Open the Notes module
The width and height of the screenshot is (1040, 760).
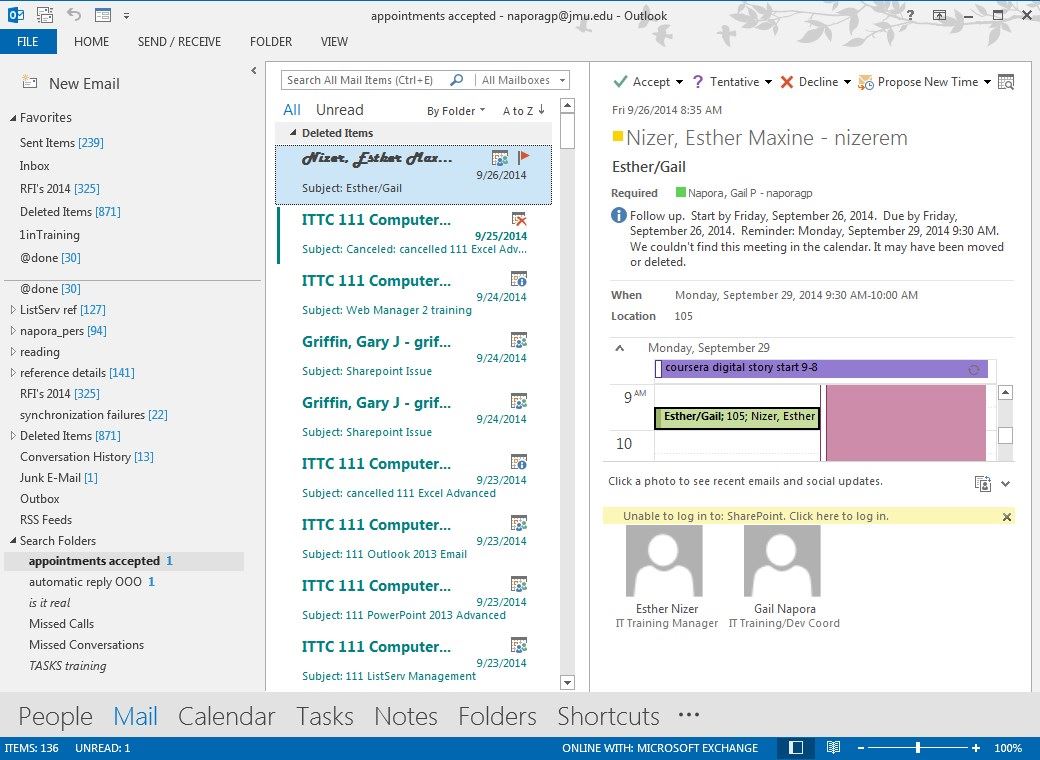(405, 716)
